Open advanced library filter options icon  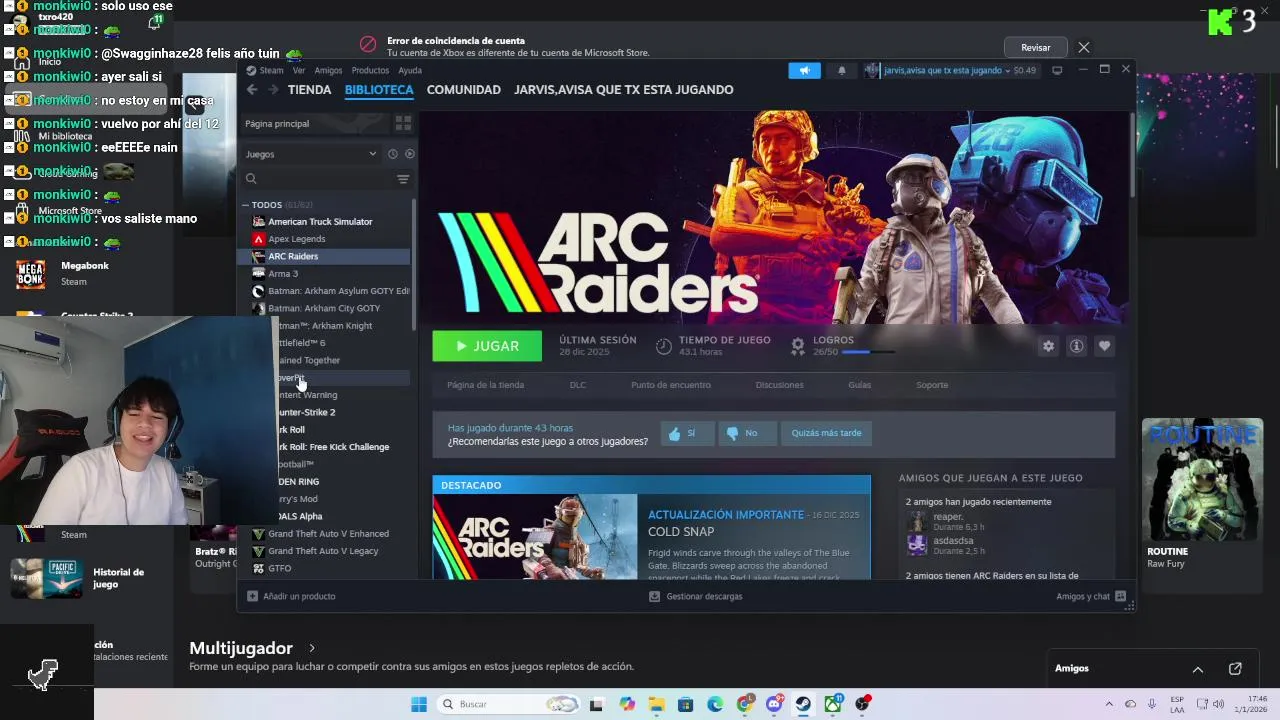[403, 179]
